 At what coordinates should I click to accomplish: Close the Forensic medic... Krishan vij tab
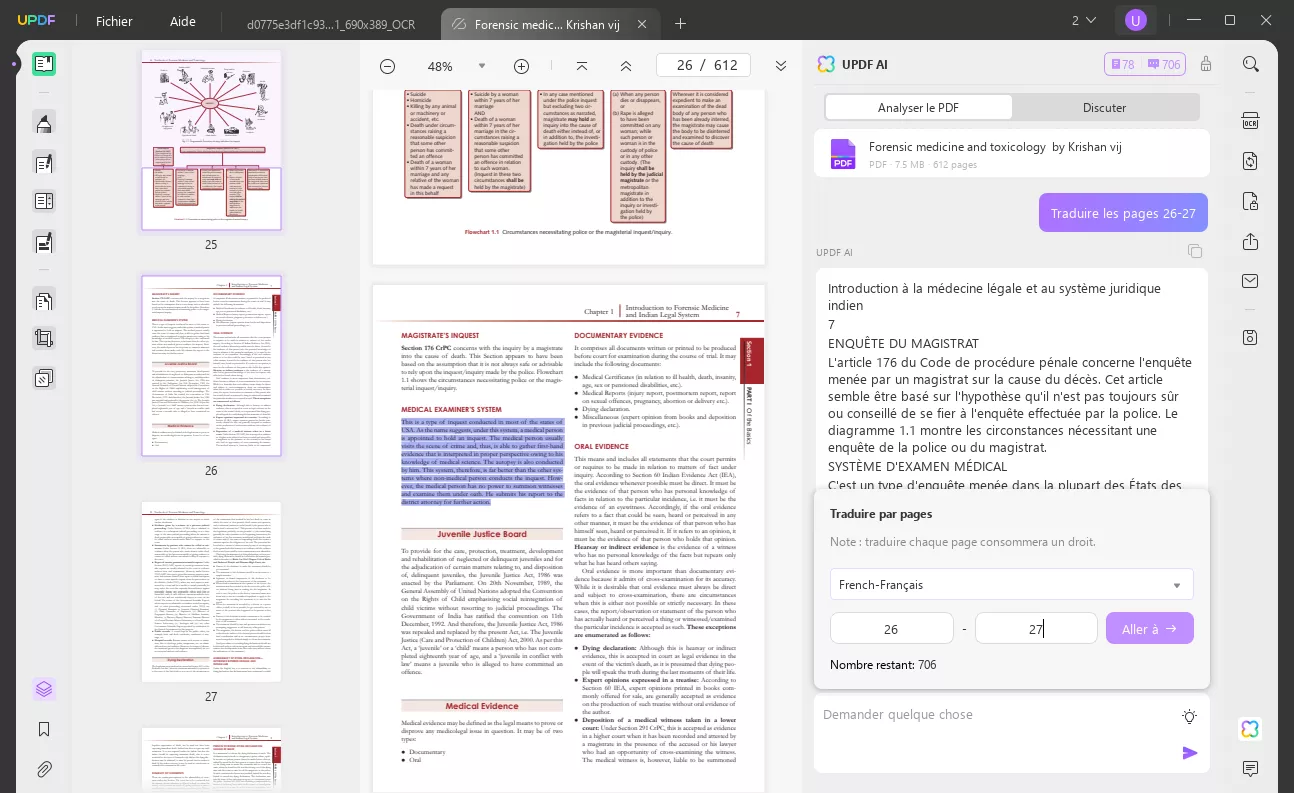641,23
